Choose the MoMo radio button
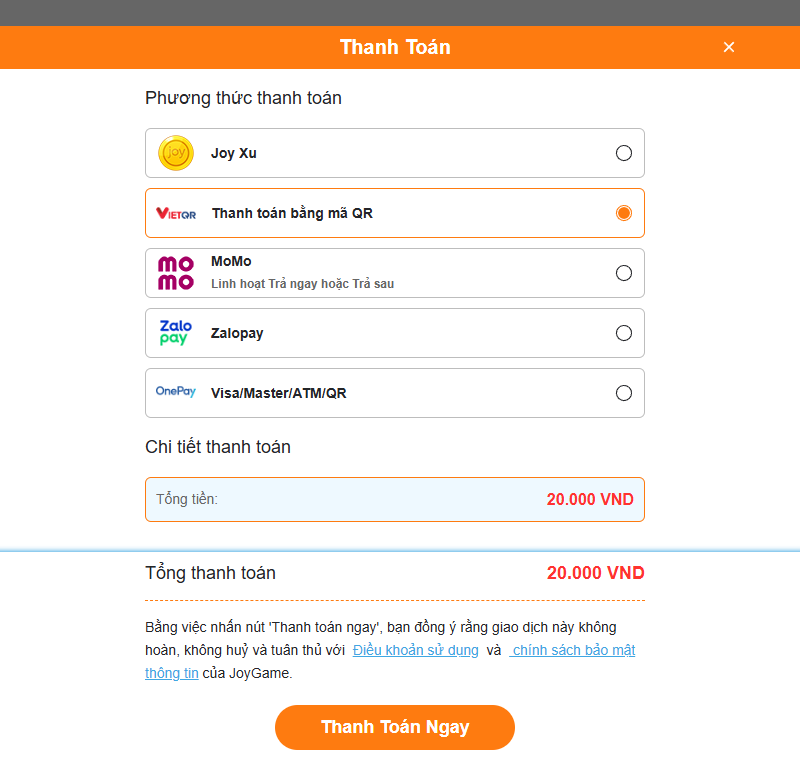Screen dimensions: 800x775 (x=624, y=273)
